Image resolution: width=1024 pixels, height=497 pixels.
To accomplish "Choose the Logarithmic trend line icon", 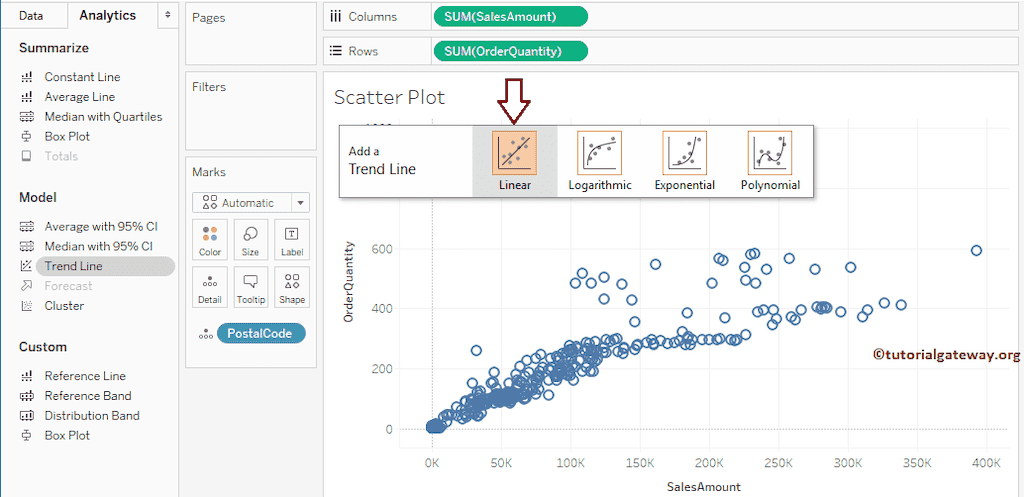I will click(599, 153).
